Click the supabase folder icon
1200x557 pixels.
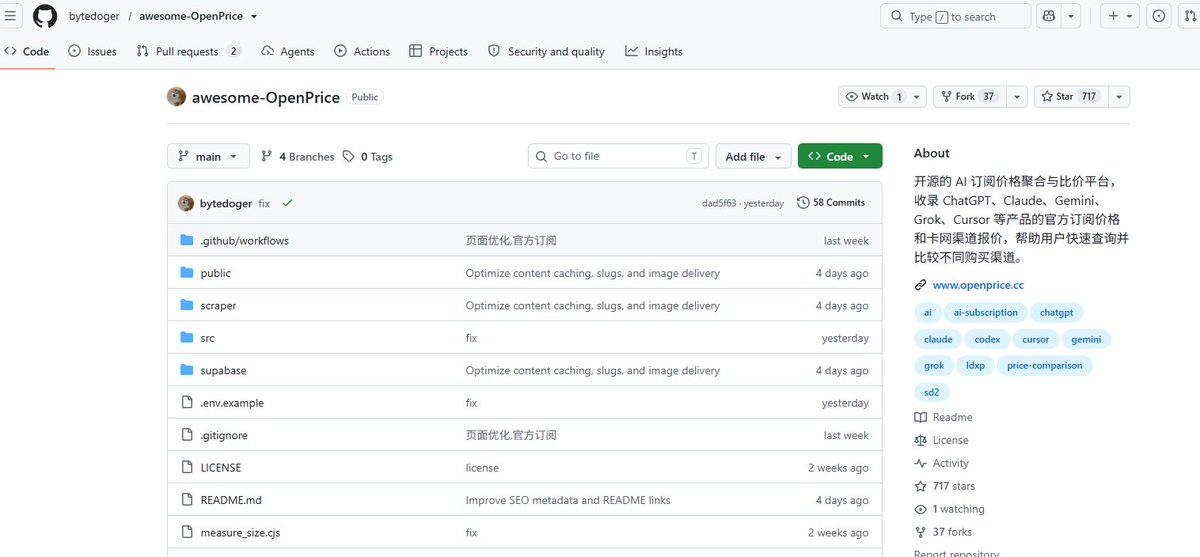click(186, 370)
